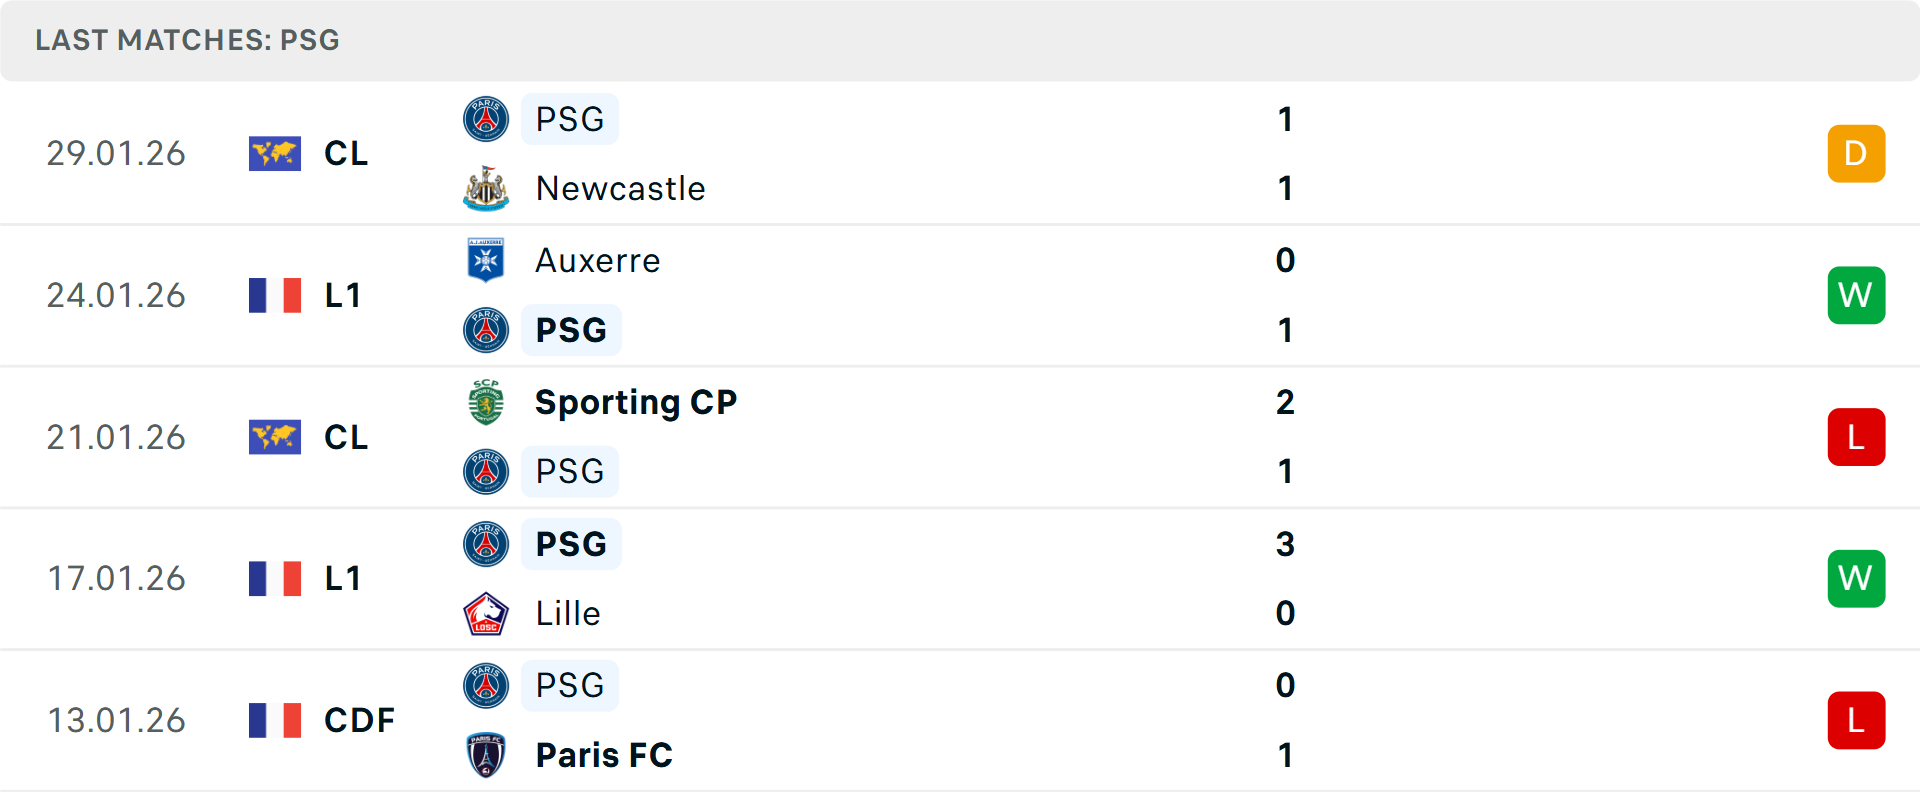Click French flag icon for CDF match

point(275,720)
